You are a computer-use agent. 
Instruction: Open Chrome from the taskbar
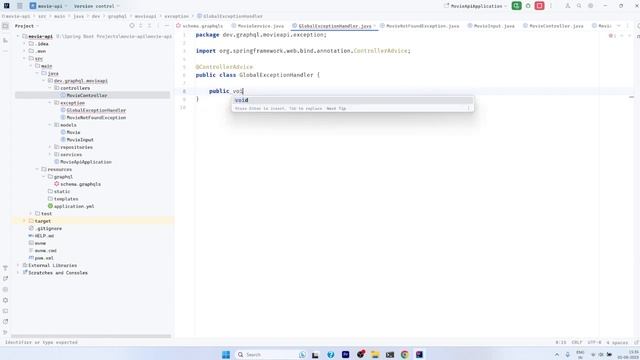(404, 354)
